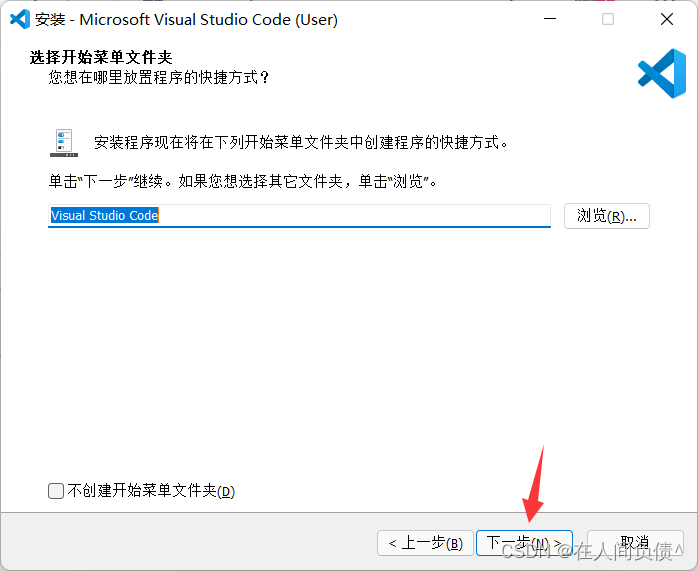Click the disabled maximize button
This screenshot has width=698, height=571.
[608, 19]
